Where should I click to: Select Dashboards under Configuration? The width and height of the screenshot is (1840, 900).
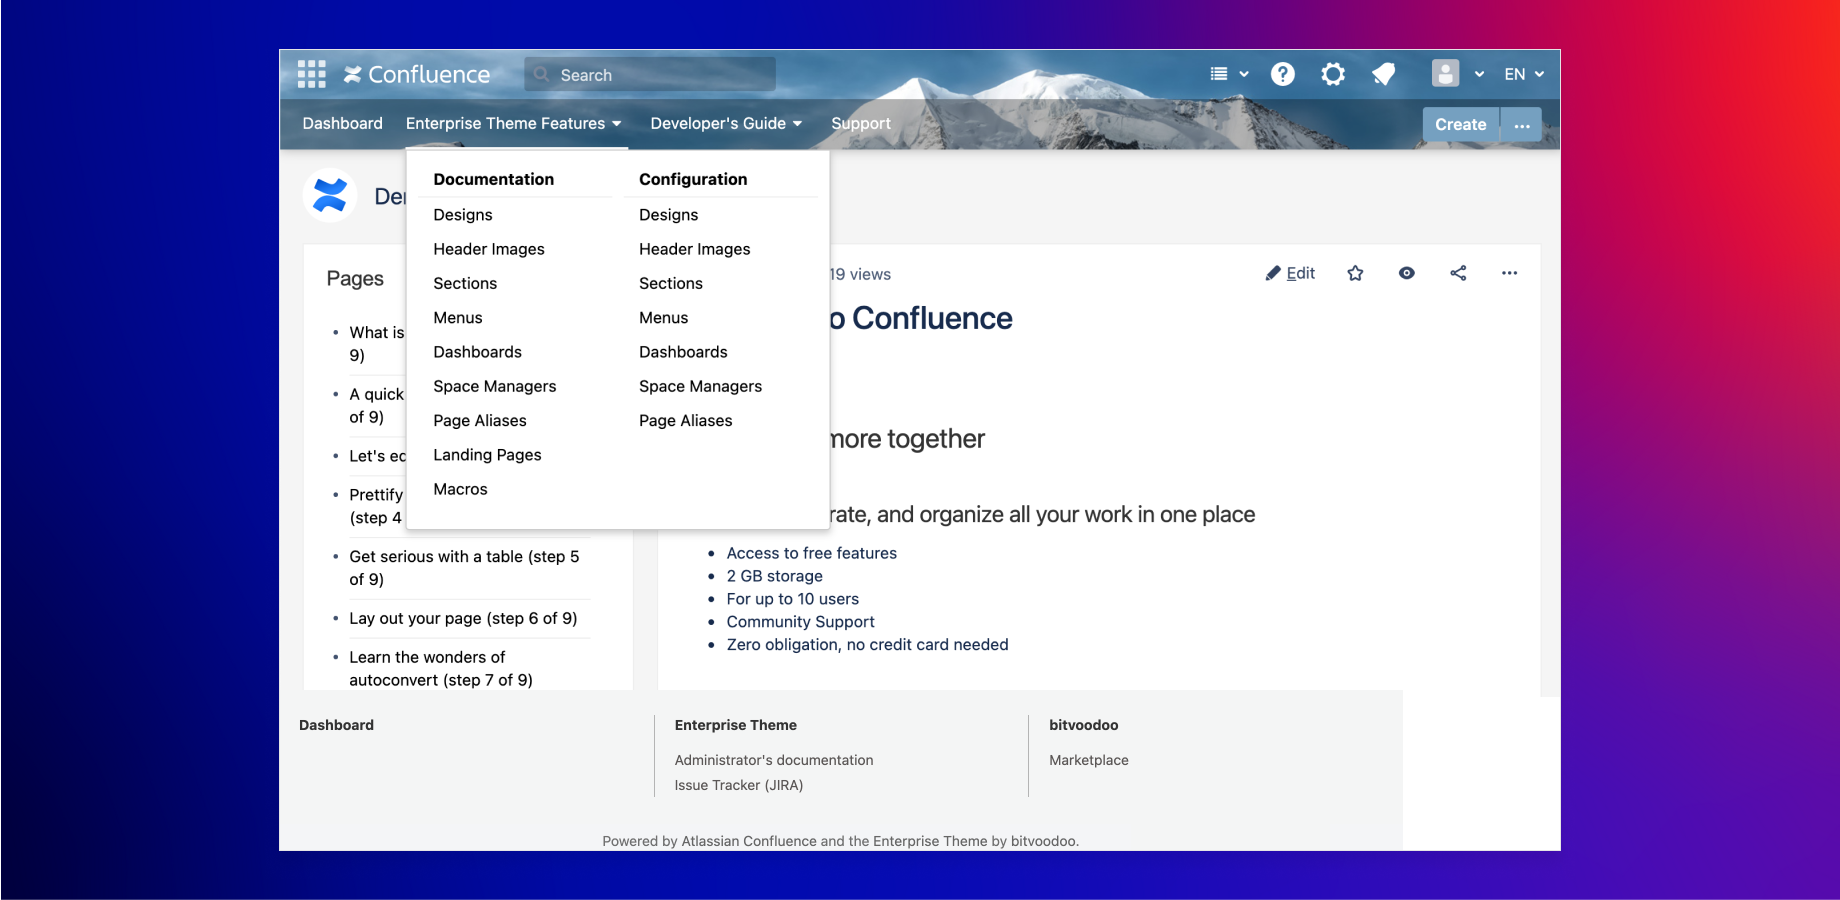pos(684,352)
